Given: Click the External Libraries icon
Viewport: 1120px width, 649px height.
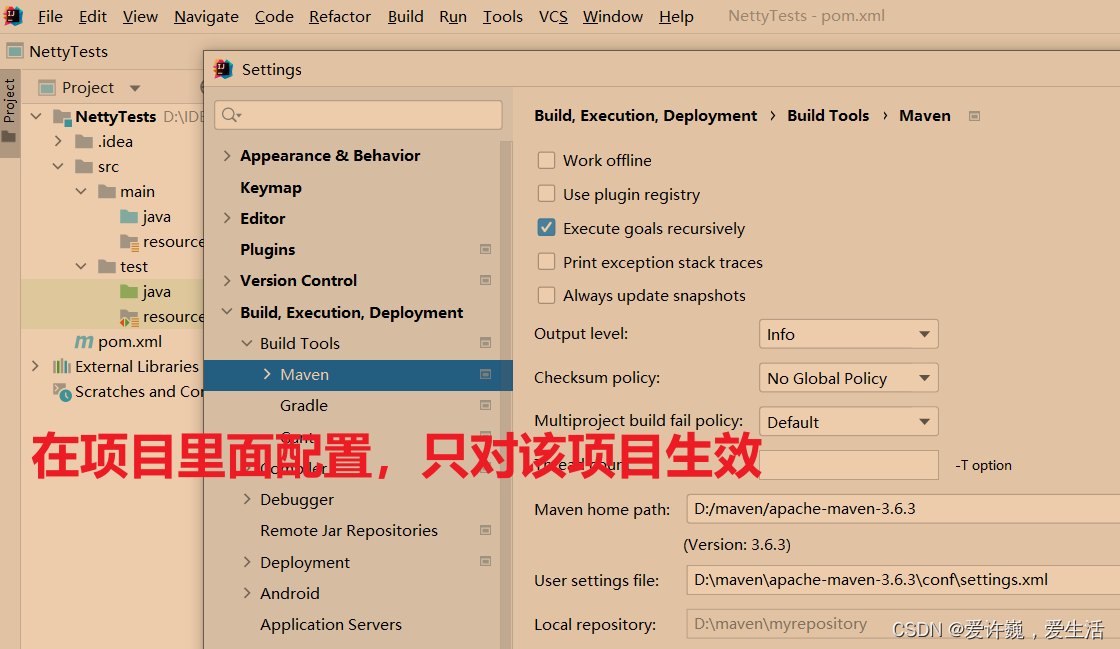Looking at the screenshot, I should pyautogui.click(x=62, y=366).
